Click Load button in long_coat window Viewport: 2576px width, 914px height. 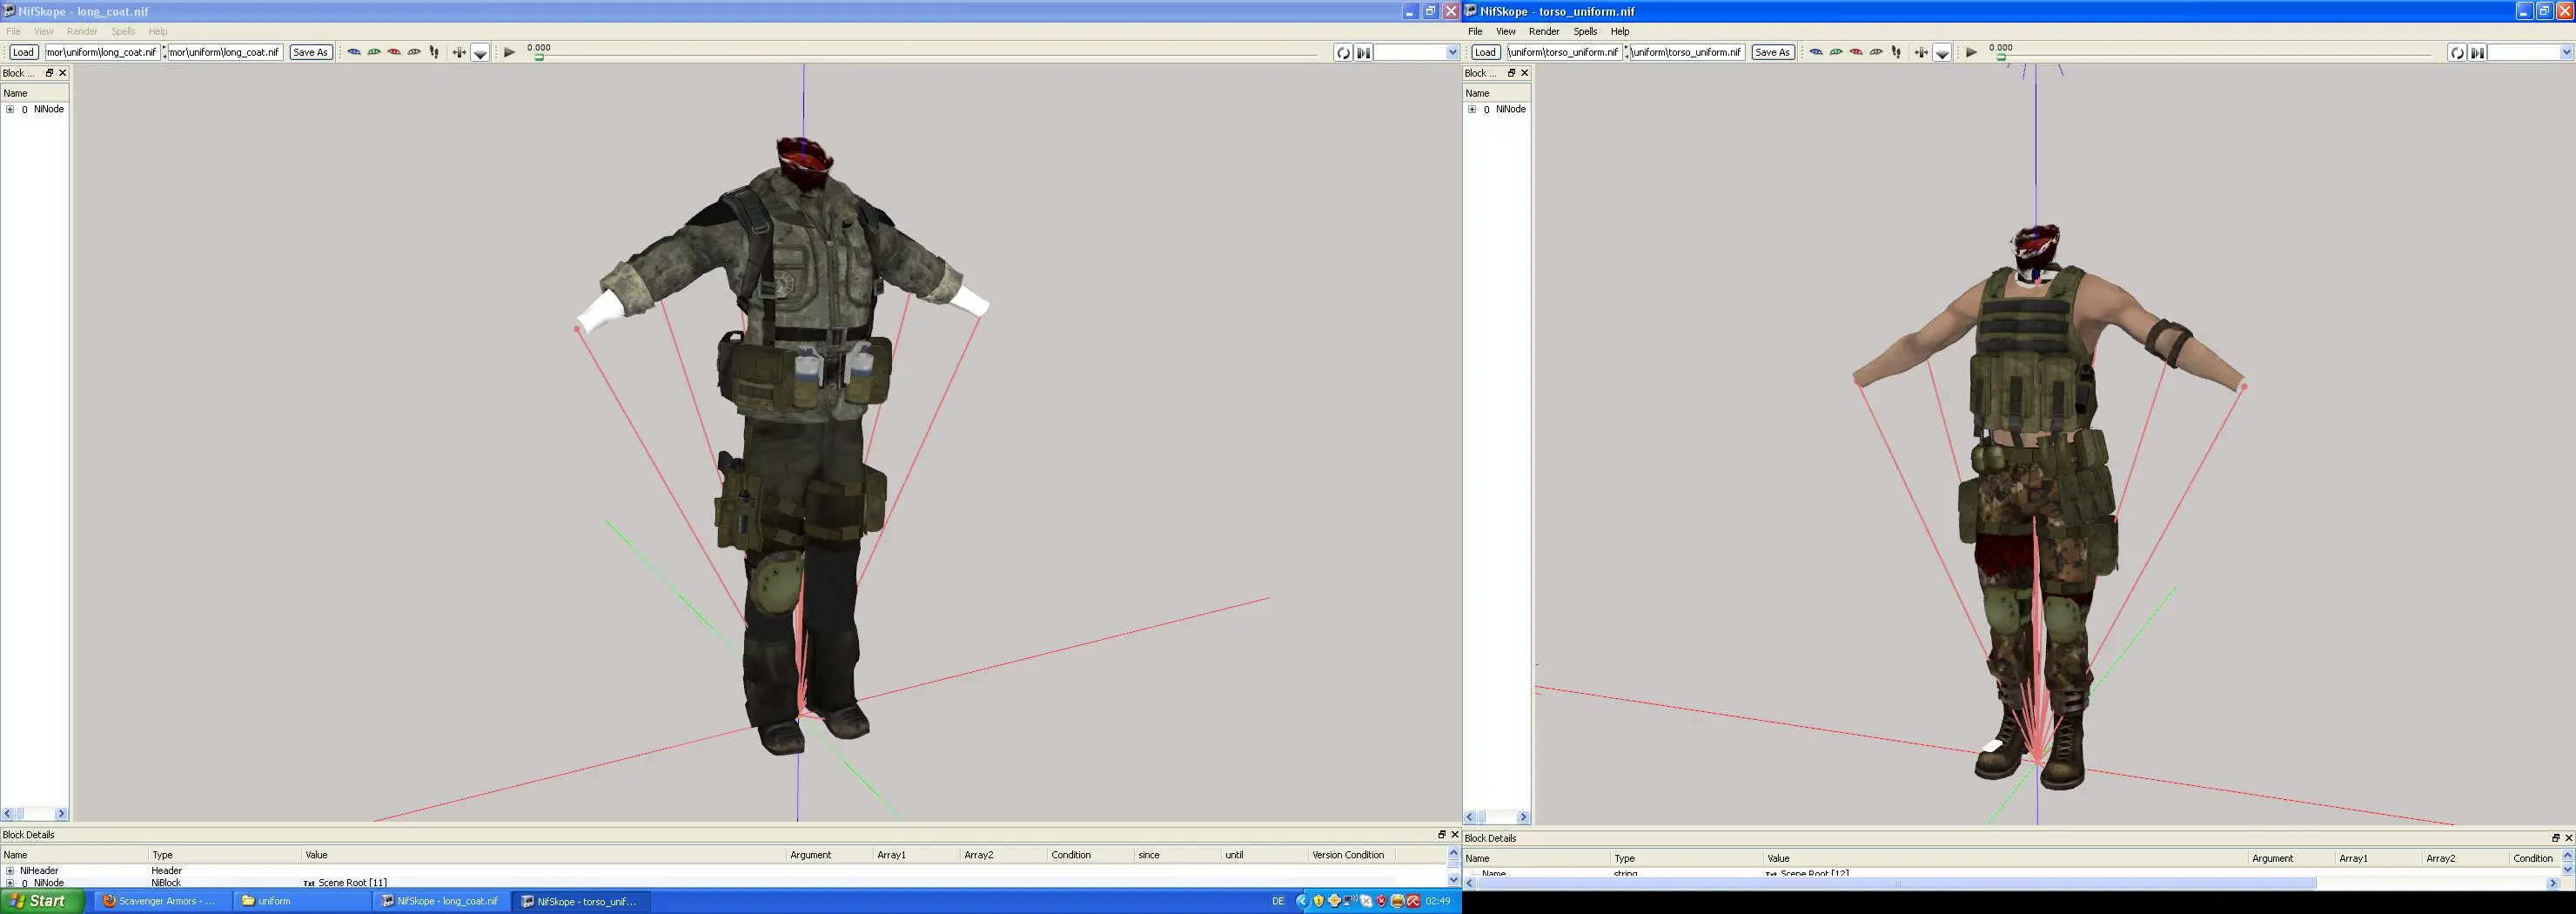coord(23,52)
